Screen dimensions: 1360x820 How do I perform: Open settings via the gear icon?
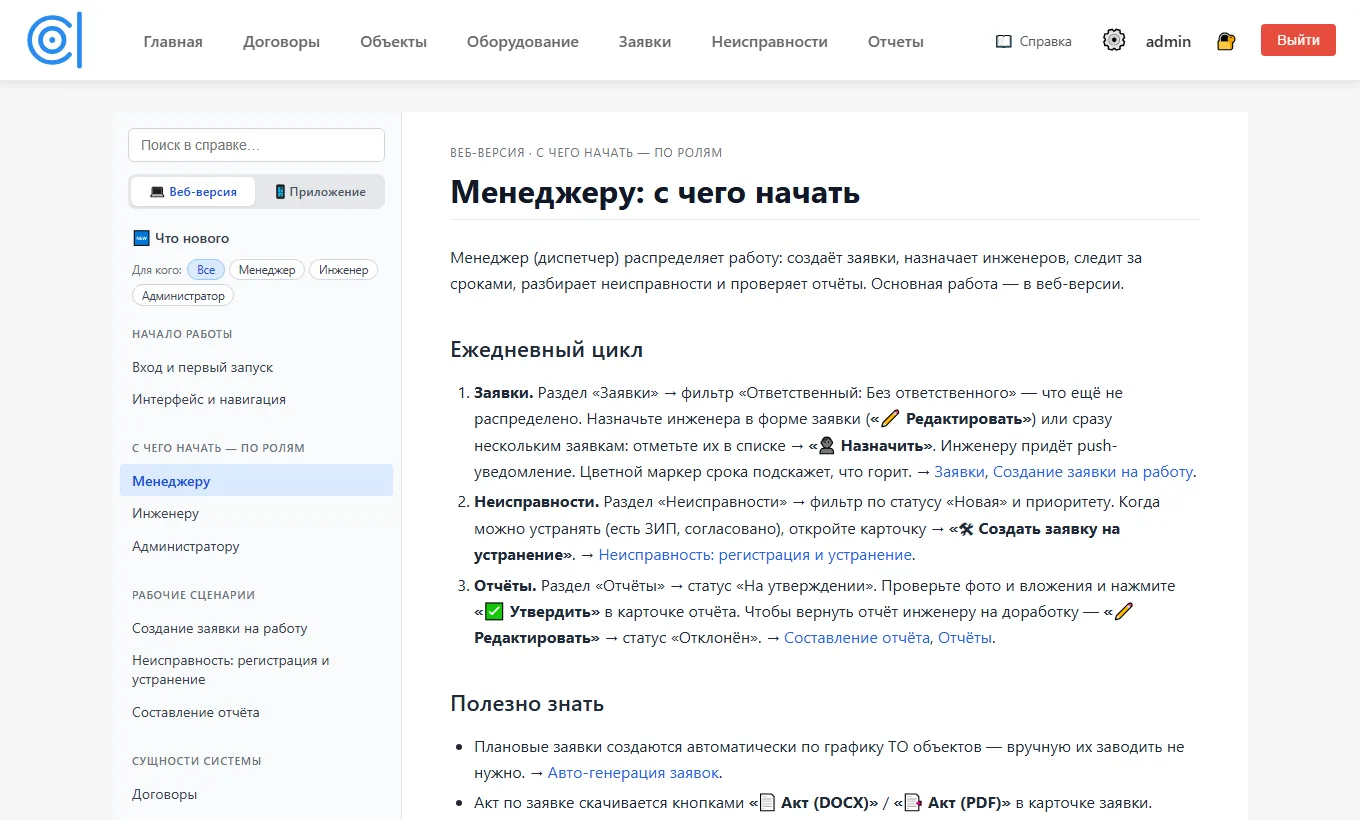[1114, 41]
